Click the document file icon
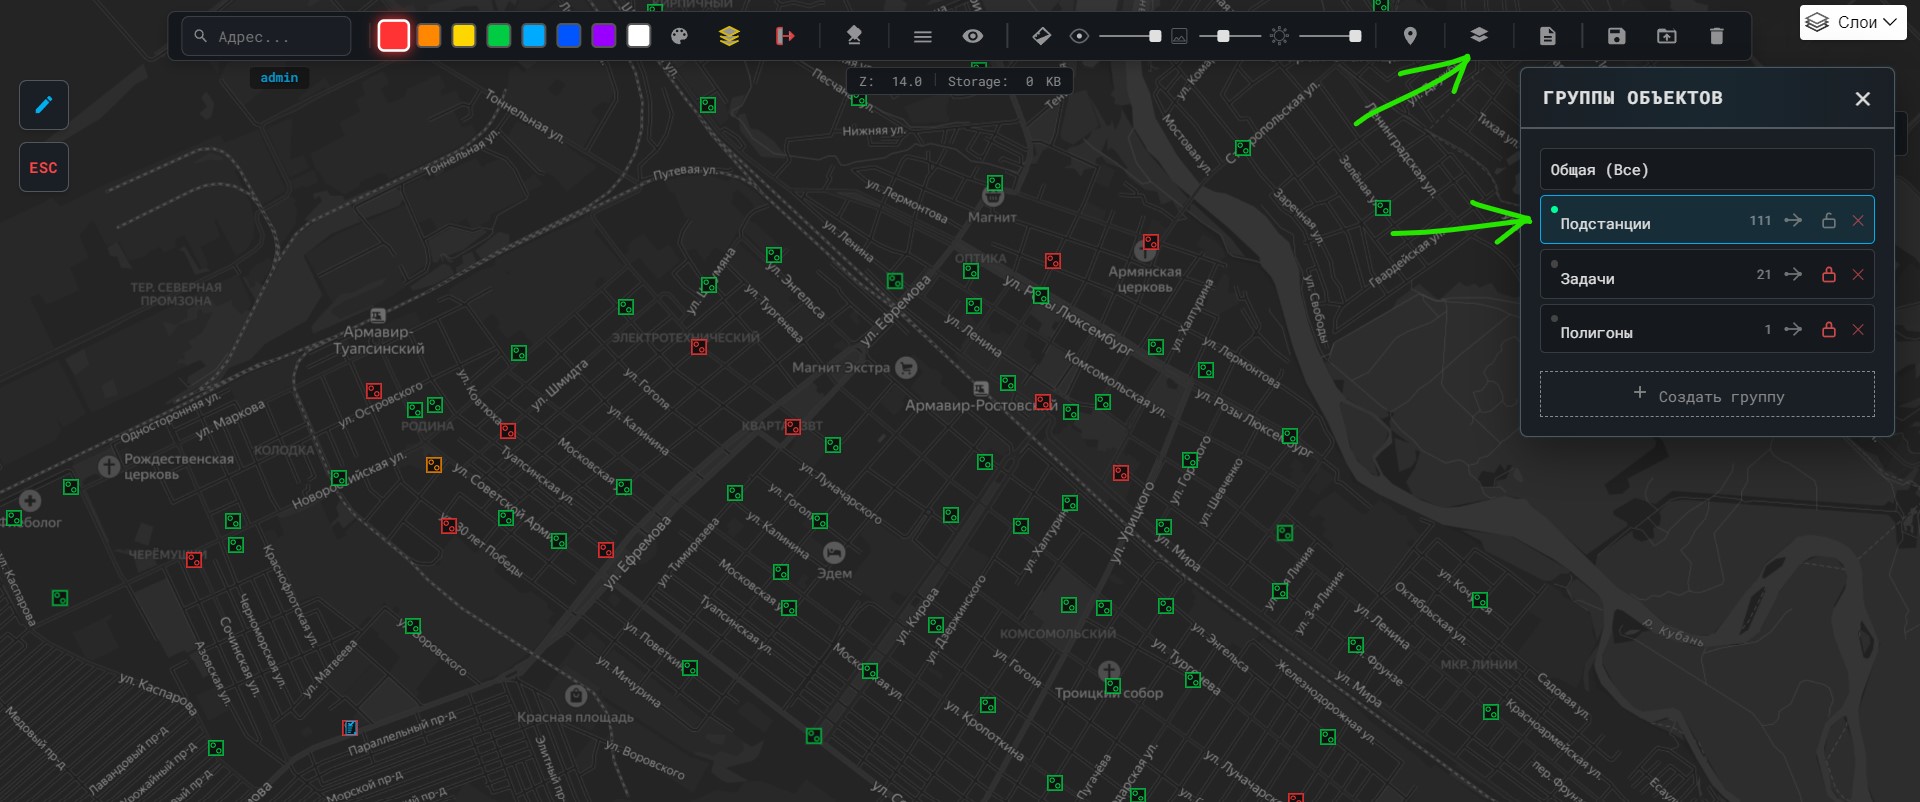The width and height of the screenshot is (1920, 802). point(1547,37)
